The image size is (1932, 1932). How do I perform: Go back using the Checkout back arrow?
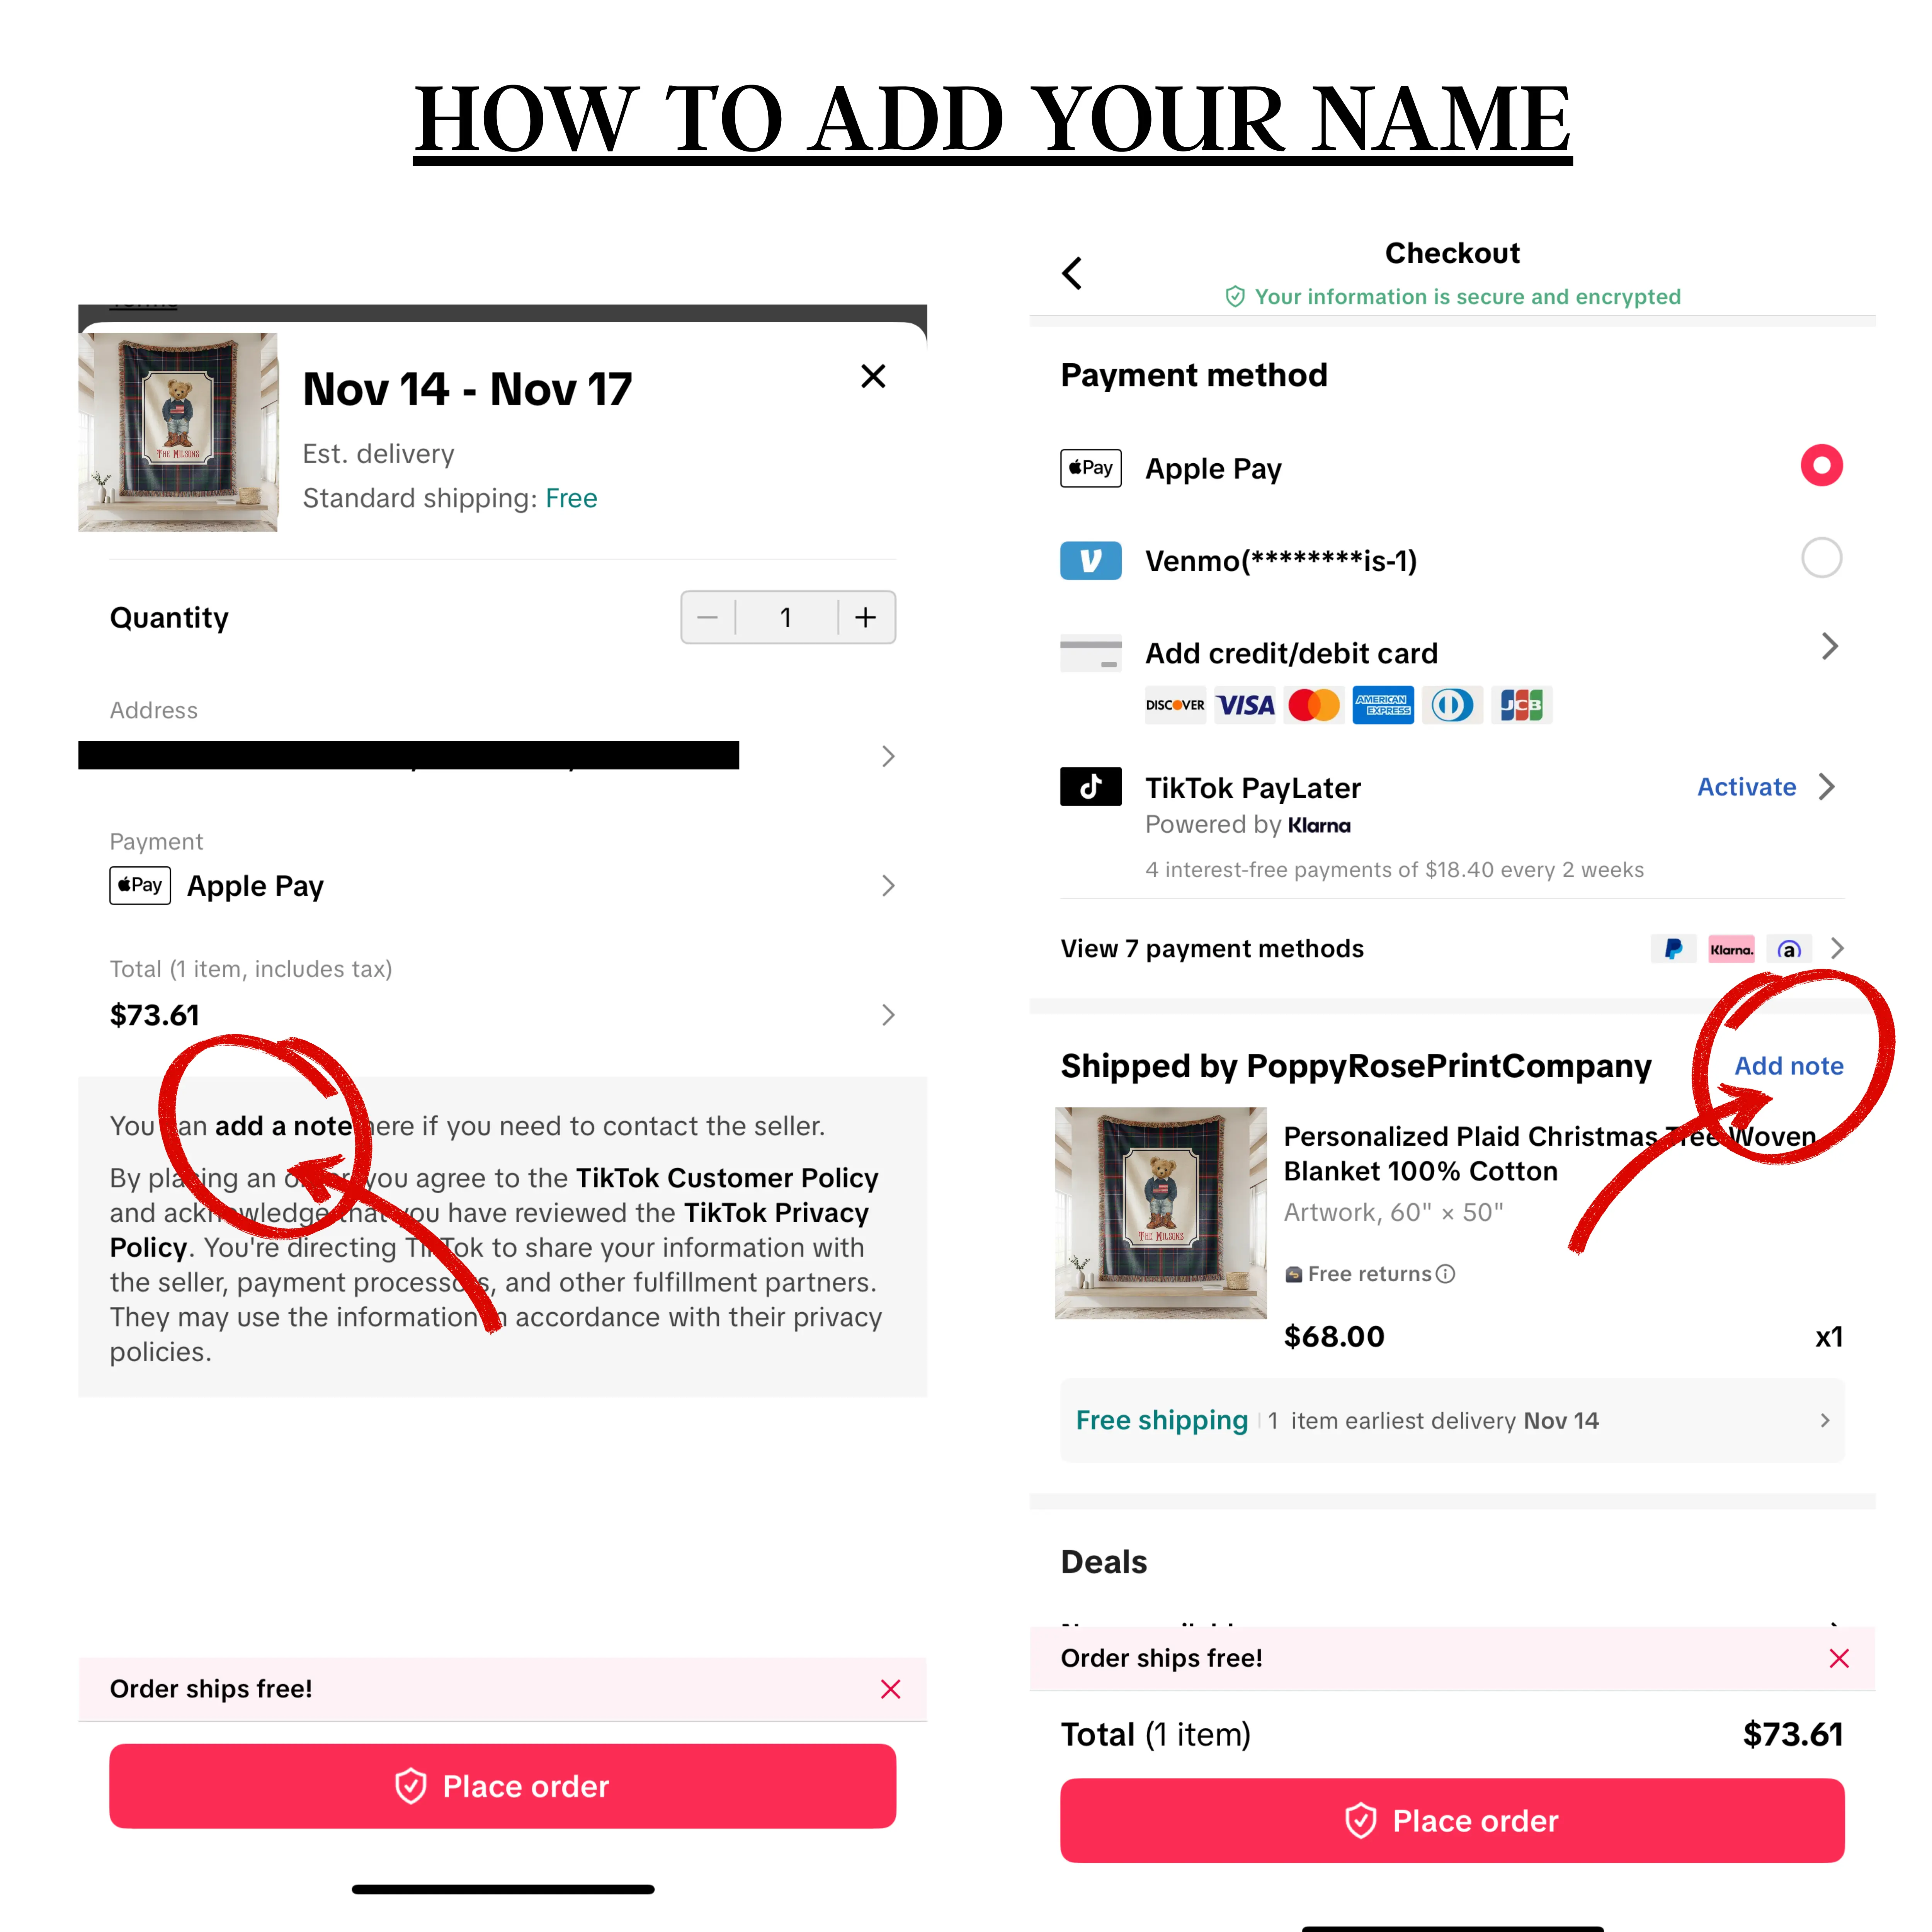1072,273
